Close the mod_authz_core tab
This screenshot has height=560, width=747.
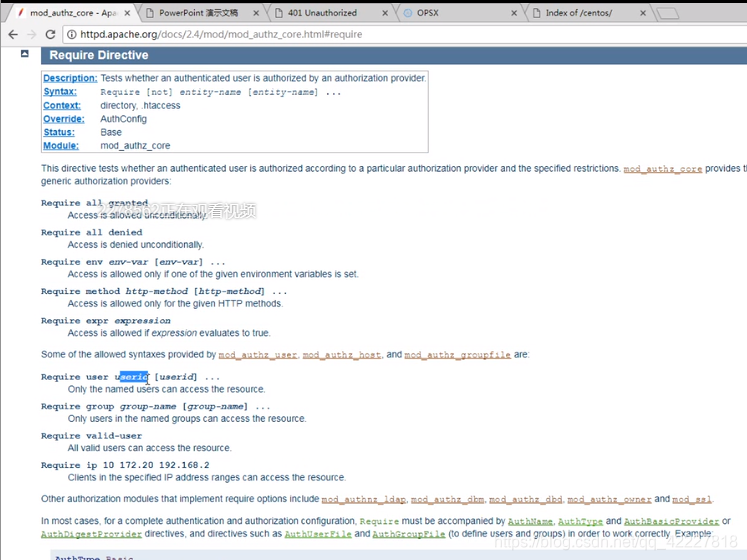[x=127, y=13]
